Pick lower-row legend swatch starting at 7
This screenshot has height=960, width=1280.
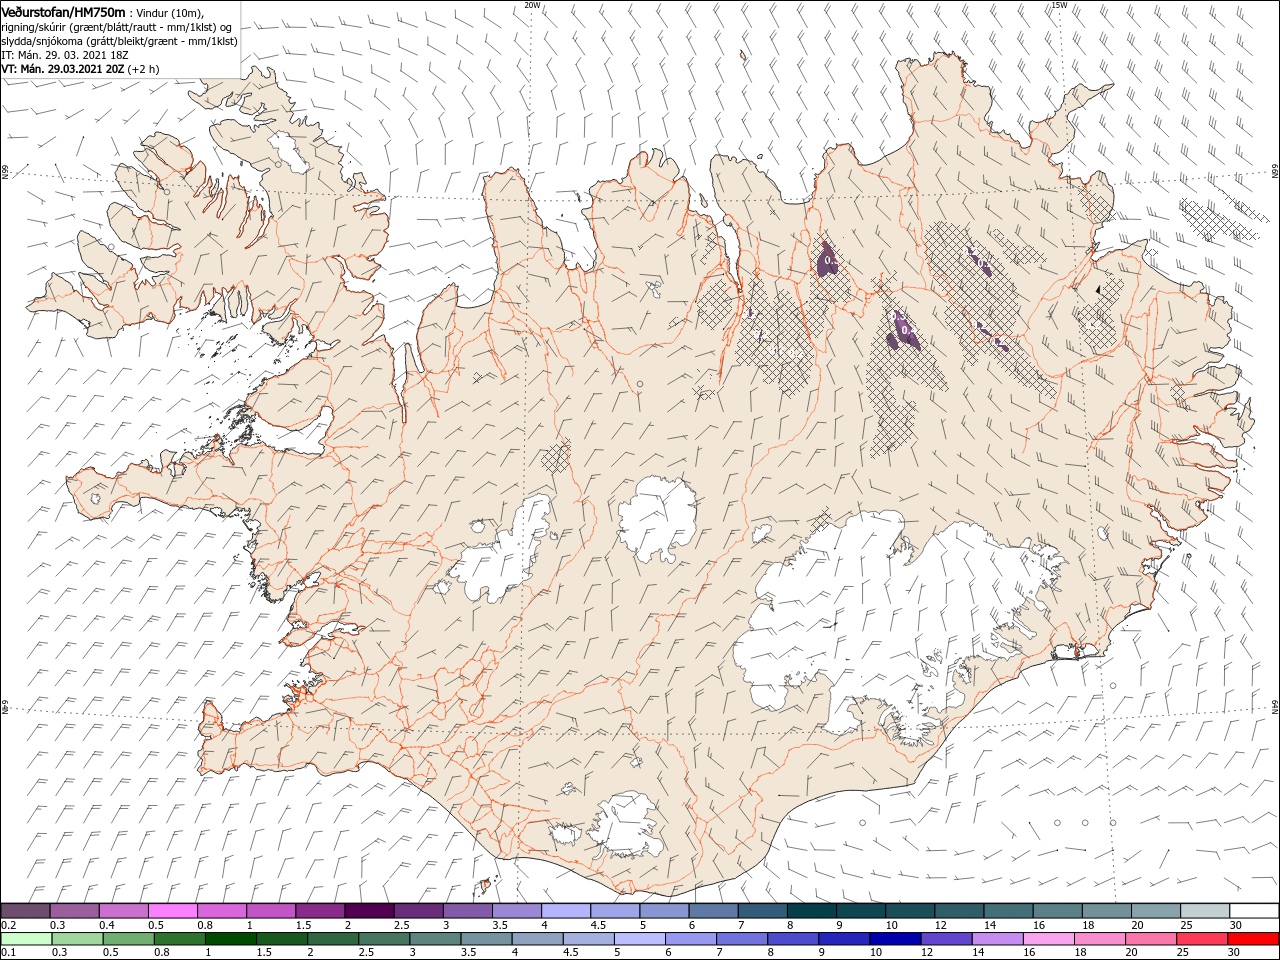click(x=742, y=939)
